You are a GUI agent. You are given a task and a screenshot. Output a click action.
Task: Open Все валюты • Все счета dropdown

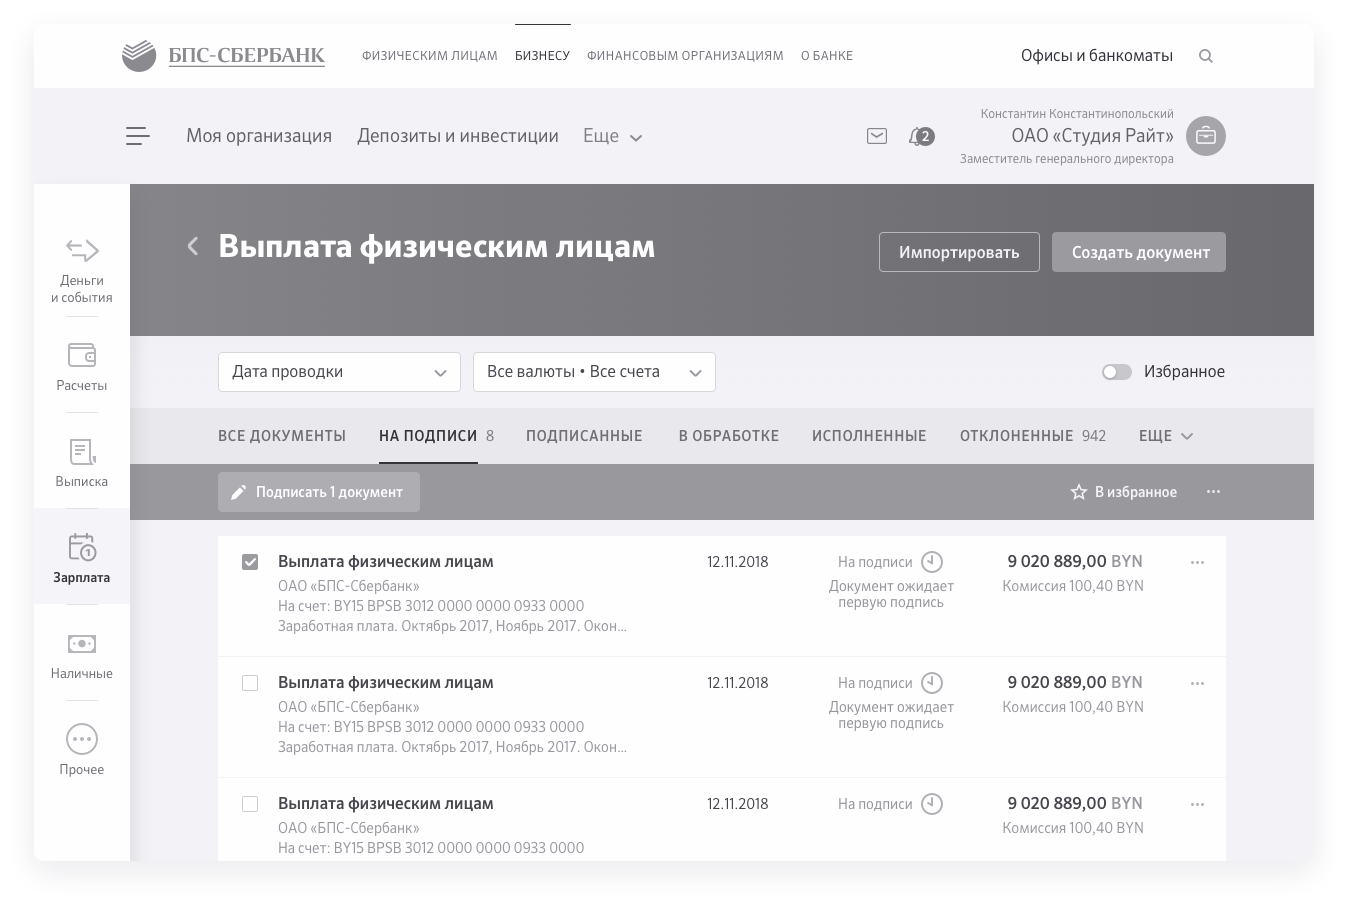pyautogui.click(x=594, y=372)
